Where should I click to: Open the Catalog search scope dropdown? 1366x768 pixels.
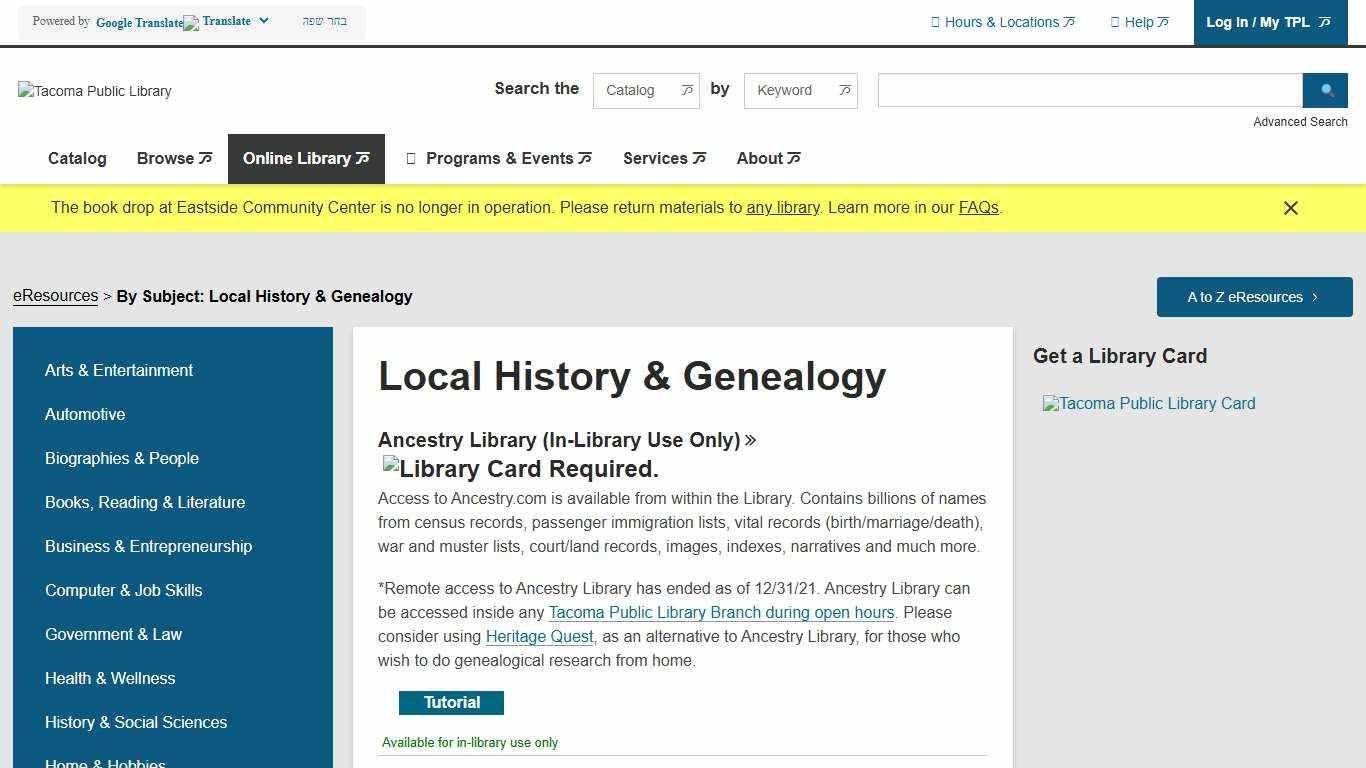tap(646, 90)
